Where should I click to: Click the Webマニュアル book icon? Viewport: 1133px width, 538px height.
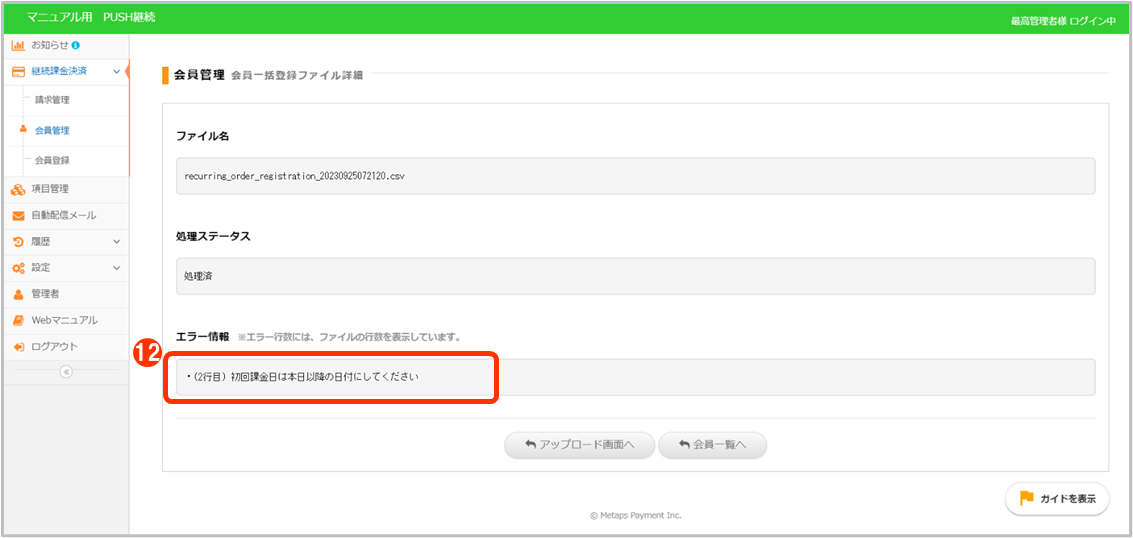18,320
